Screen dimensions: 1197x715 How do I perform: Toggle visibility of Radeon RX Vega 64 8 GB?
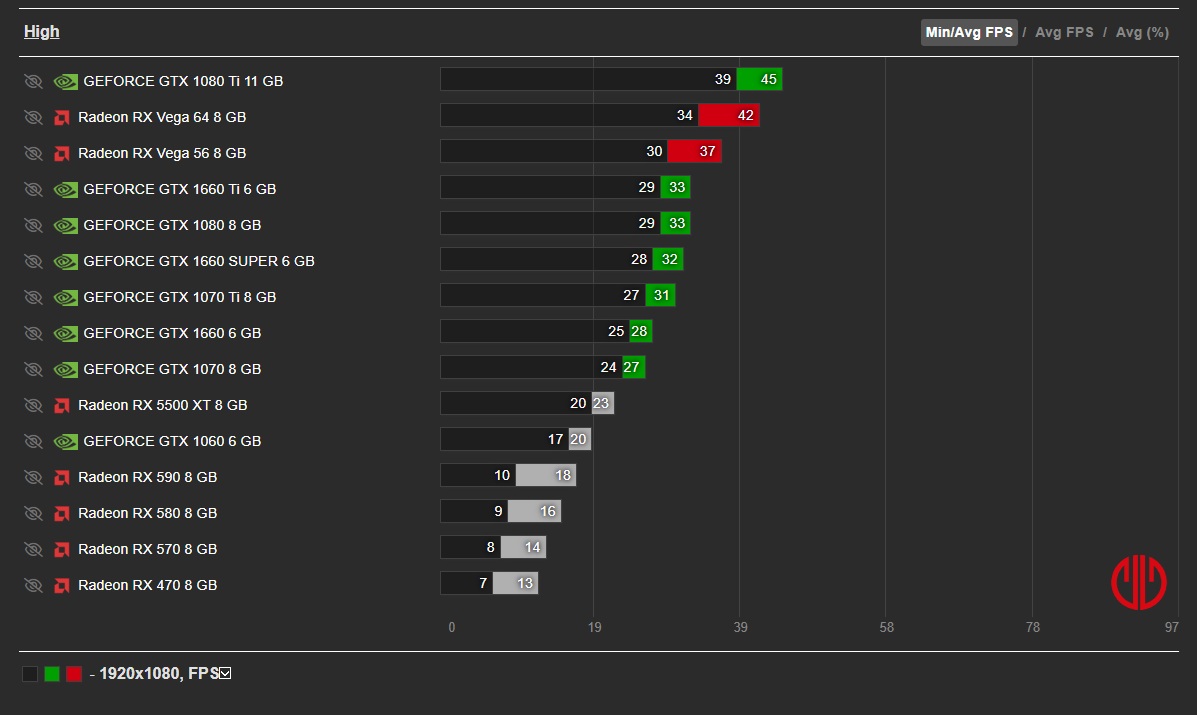(x=33, y=117)
